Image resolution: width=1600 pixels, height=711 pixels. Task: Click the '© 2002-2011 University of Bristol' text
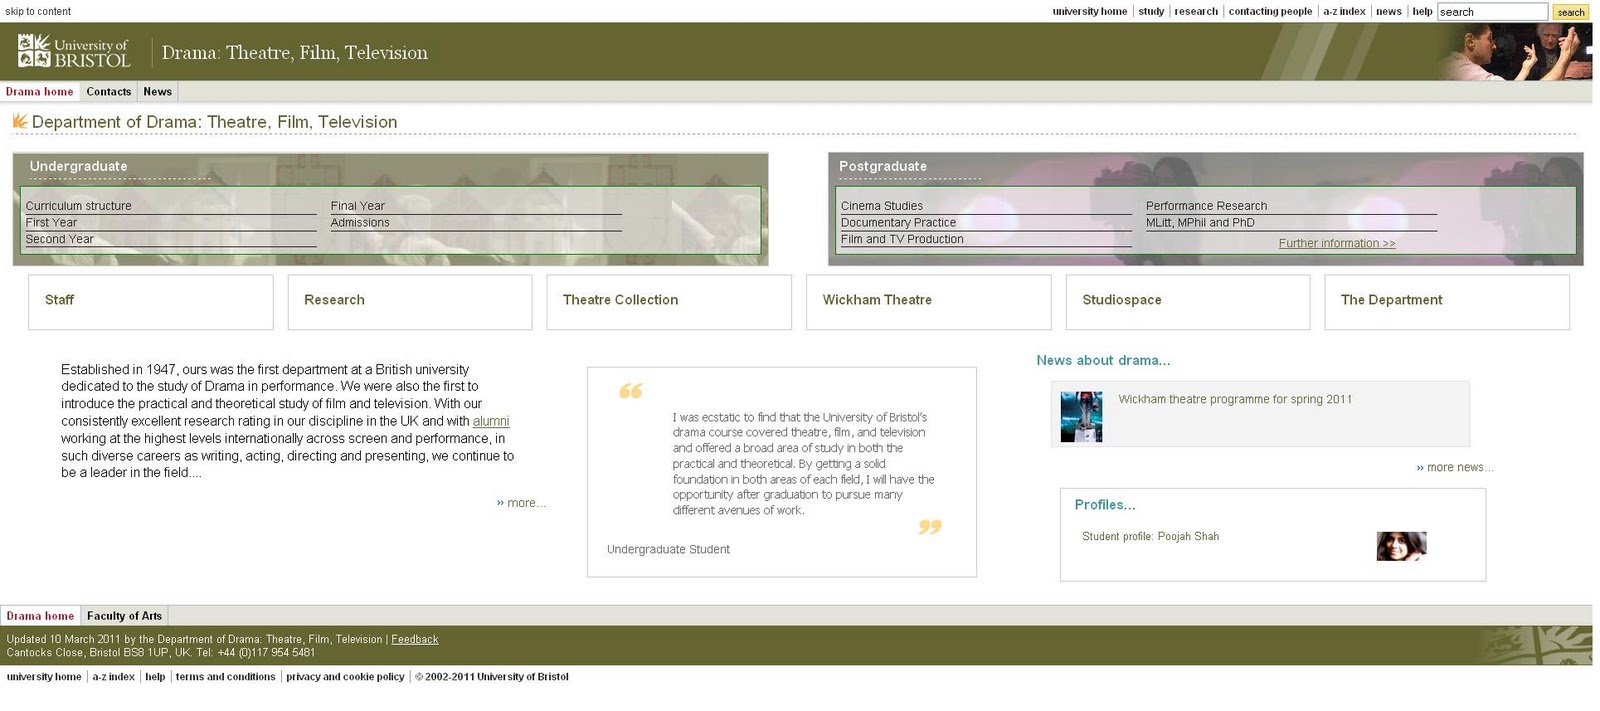coord(492,677)
